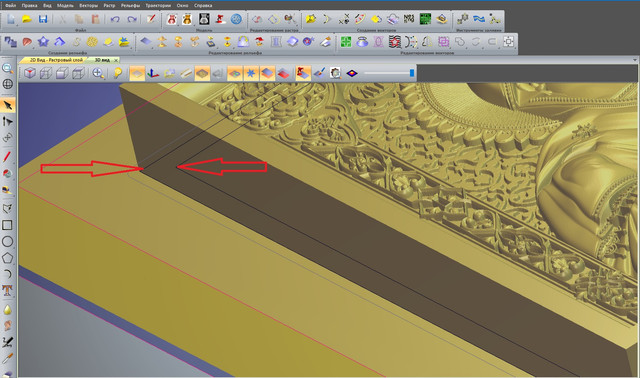This screenshot has width=640, height=378.
Task: Click the greyscale bear image icon
Action: coord(204,19)
